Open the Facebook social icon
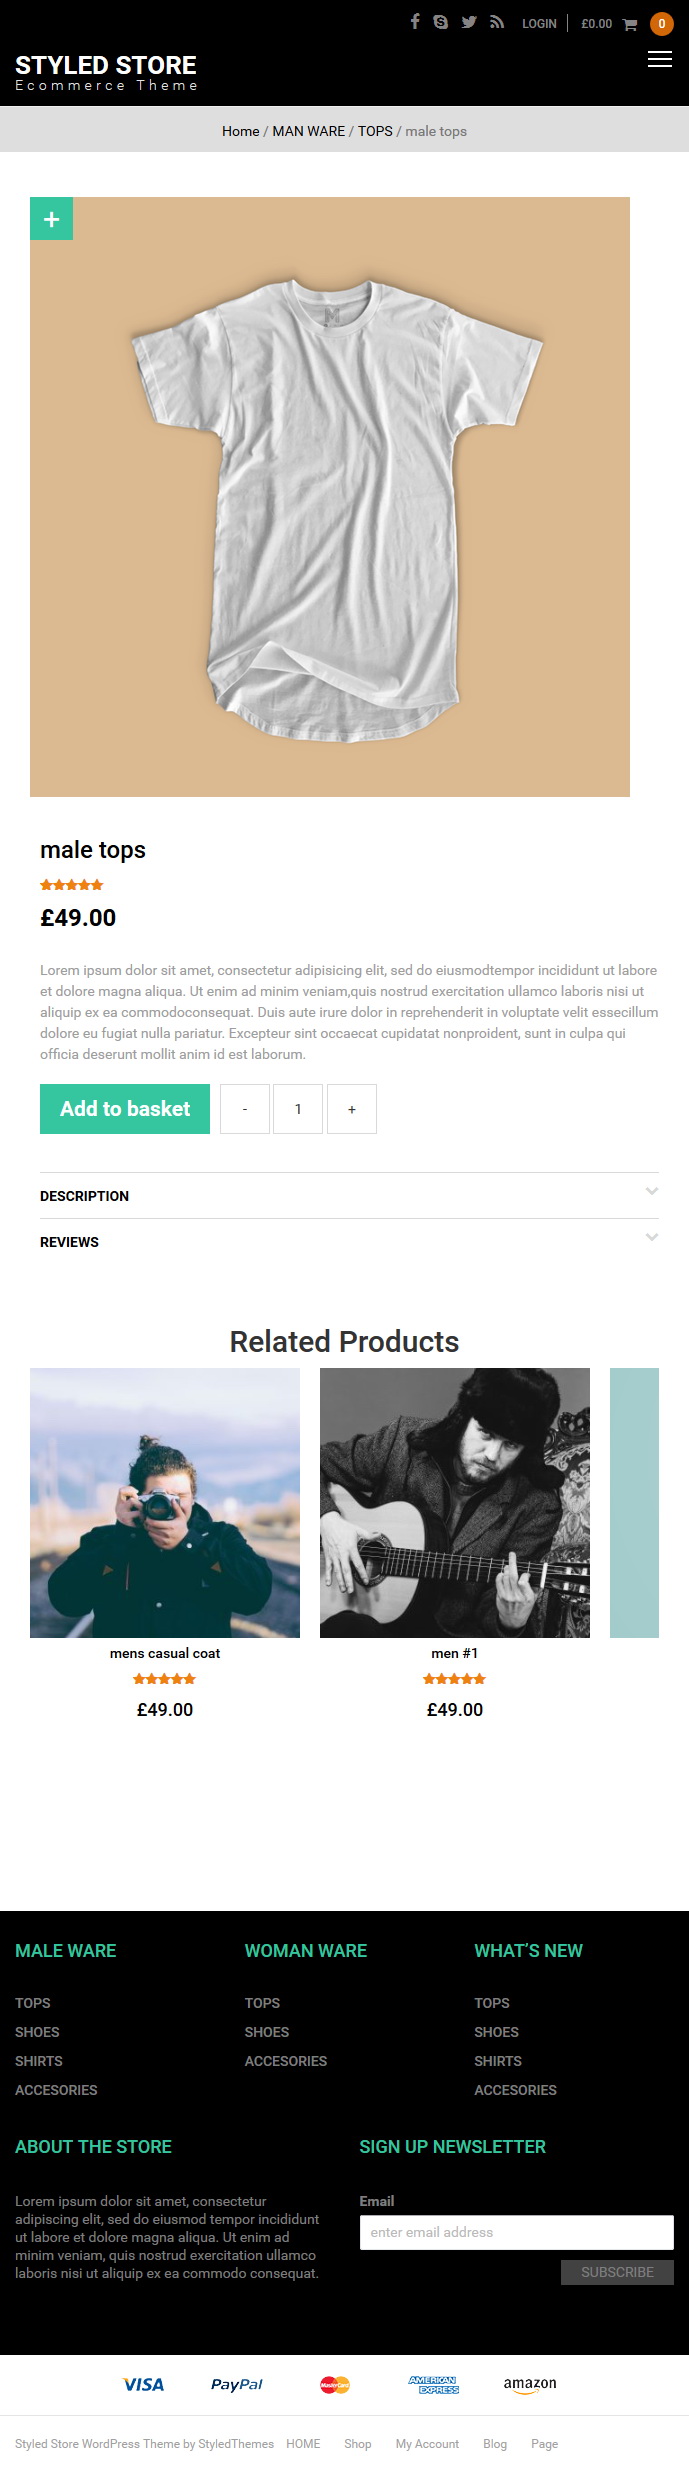Image resolution: width=689 pixels, height=2487 pixels. pyautogui.click(x=415, y=21)
